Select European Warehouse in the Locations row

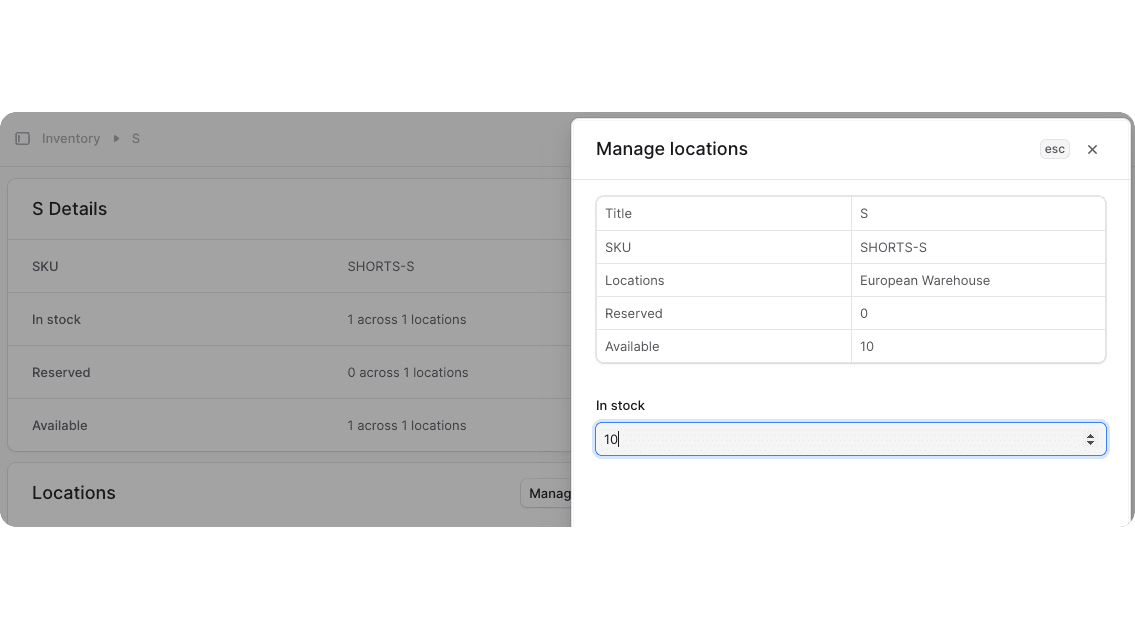pyautogui.click(x=924, y=280)
